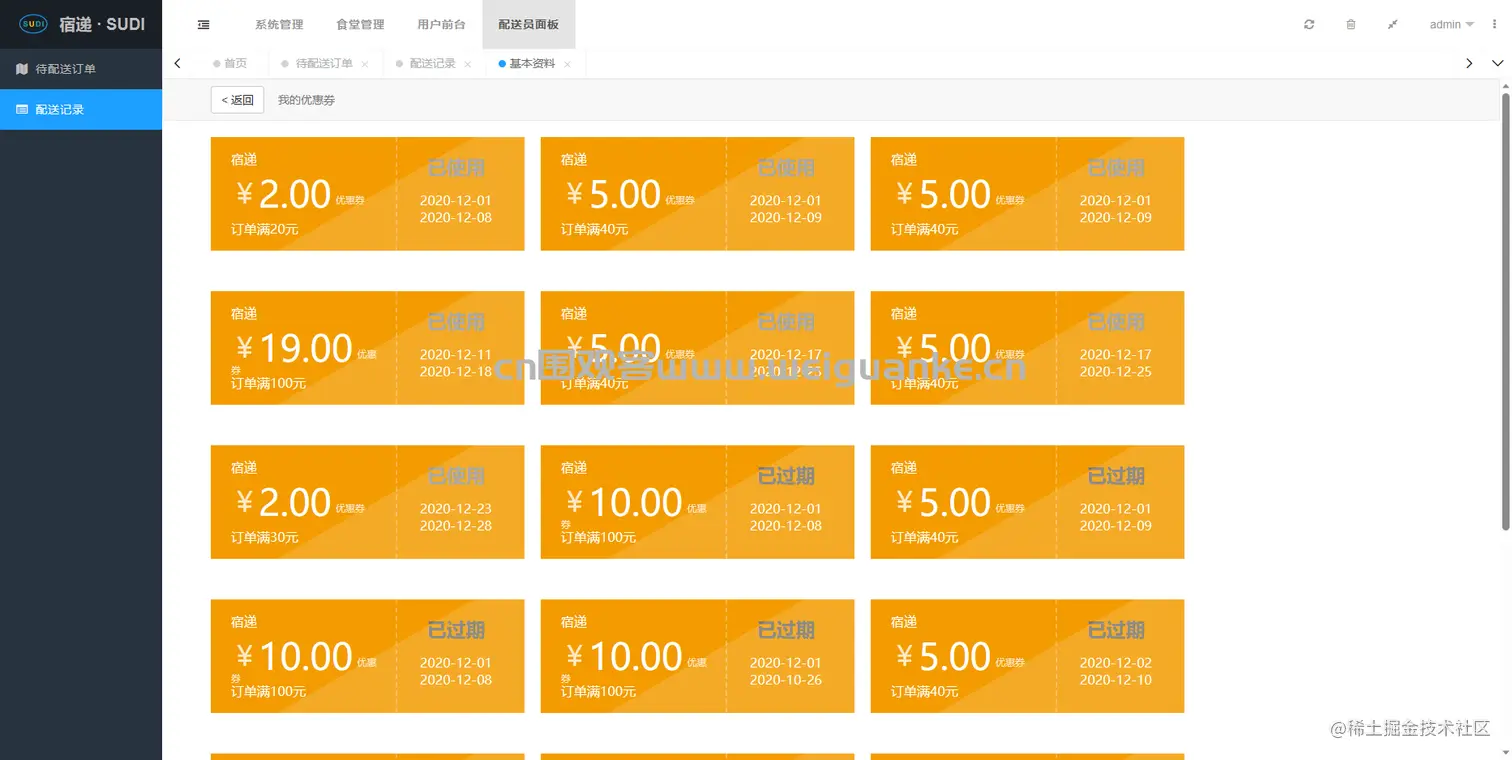Select the 基本资料 tab
Image resolution: width=1512 pixels, height=760 pixels.
[532, 63]
